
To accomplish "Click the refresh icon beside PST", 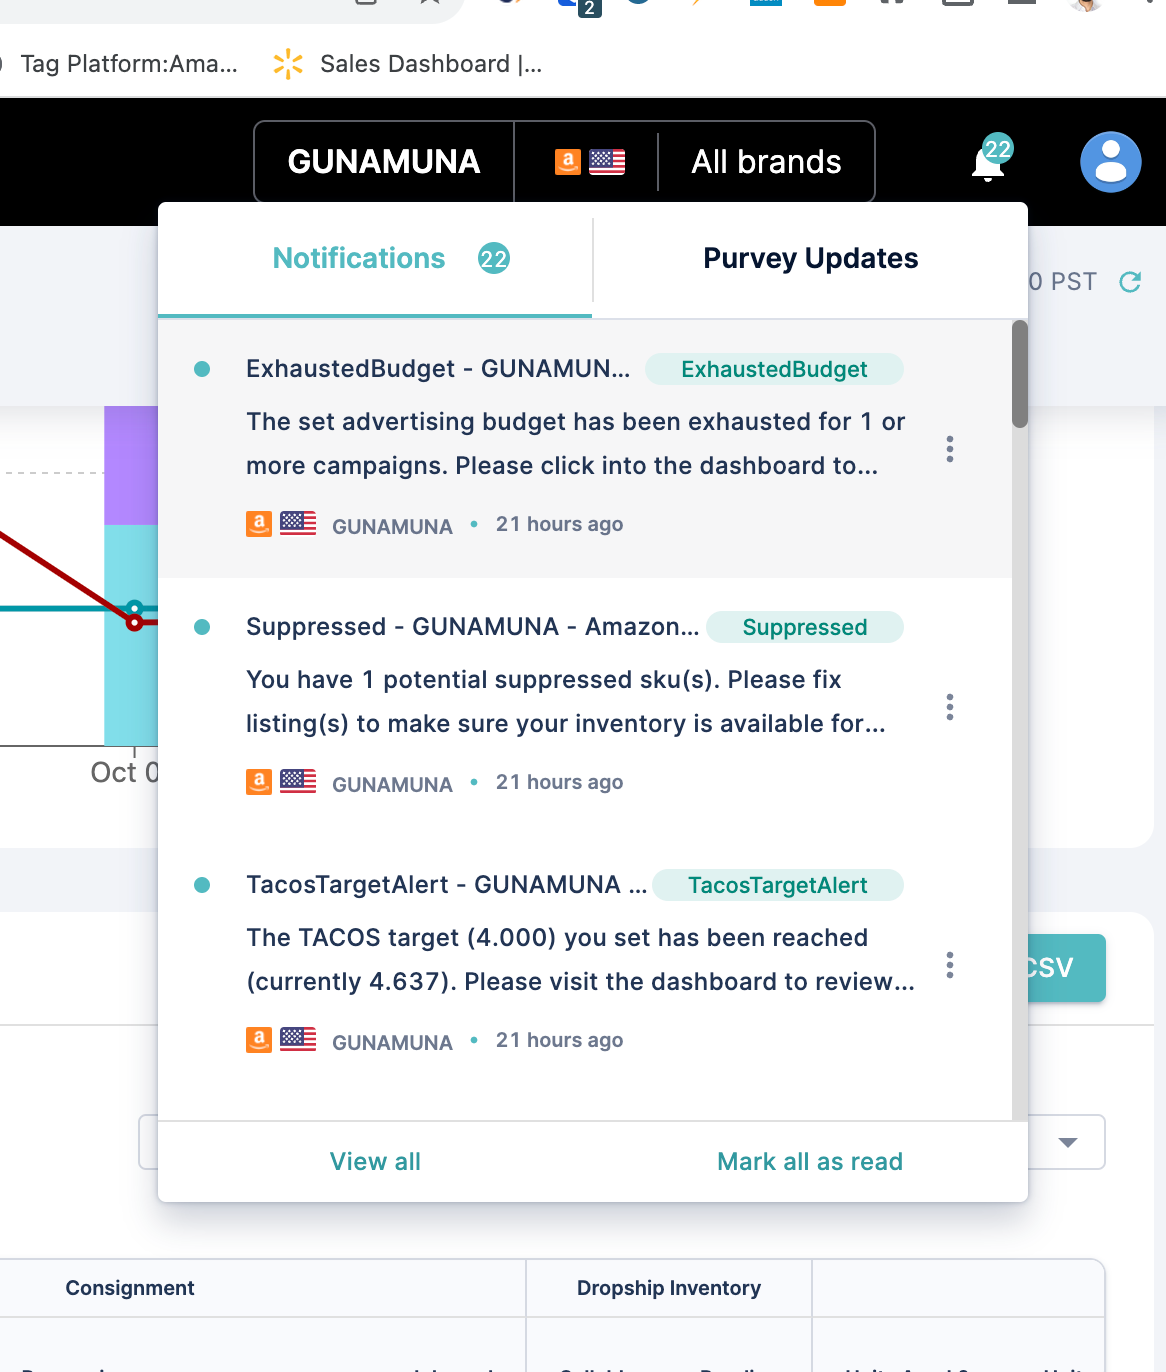I will coord(1130,282).
